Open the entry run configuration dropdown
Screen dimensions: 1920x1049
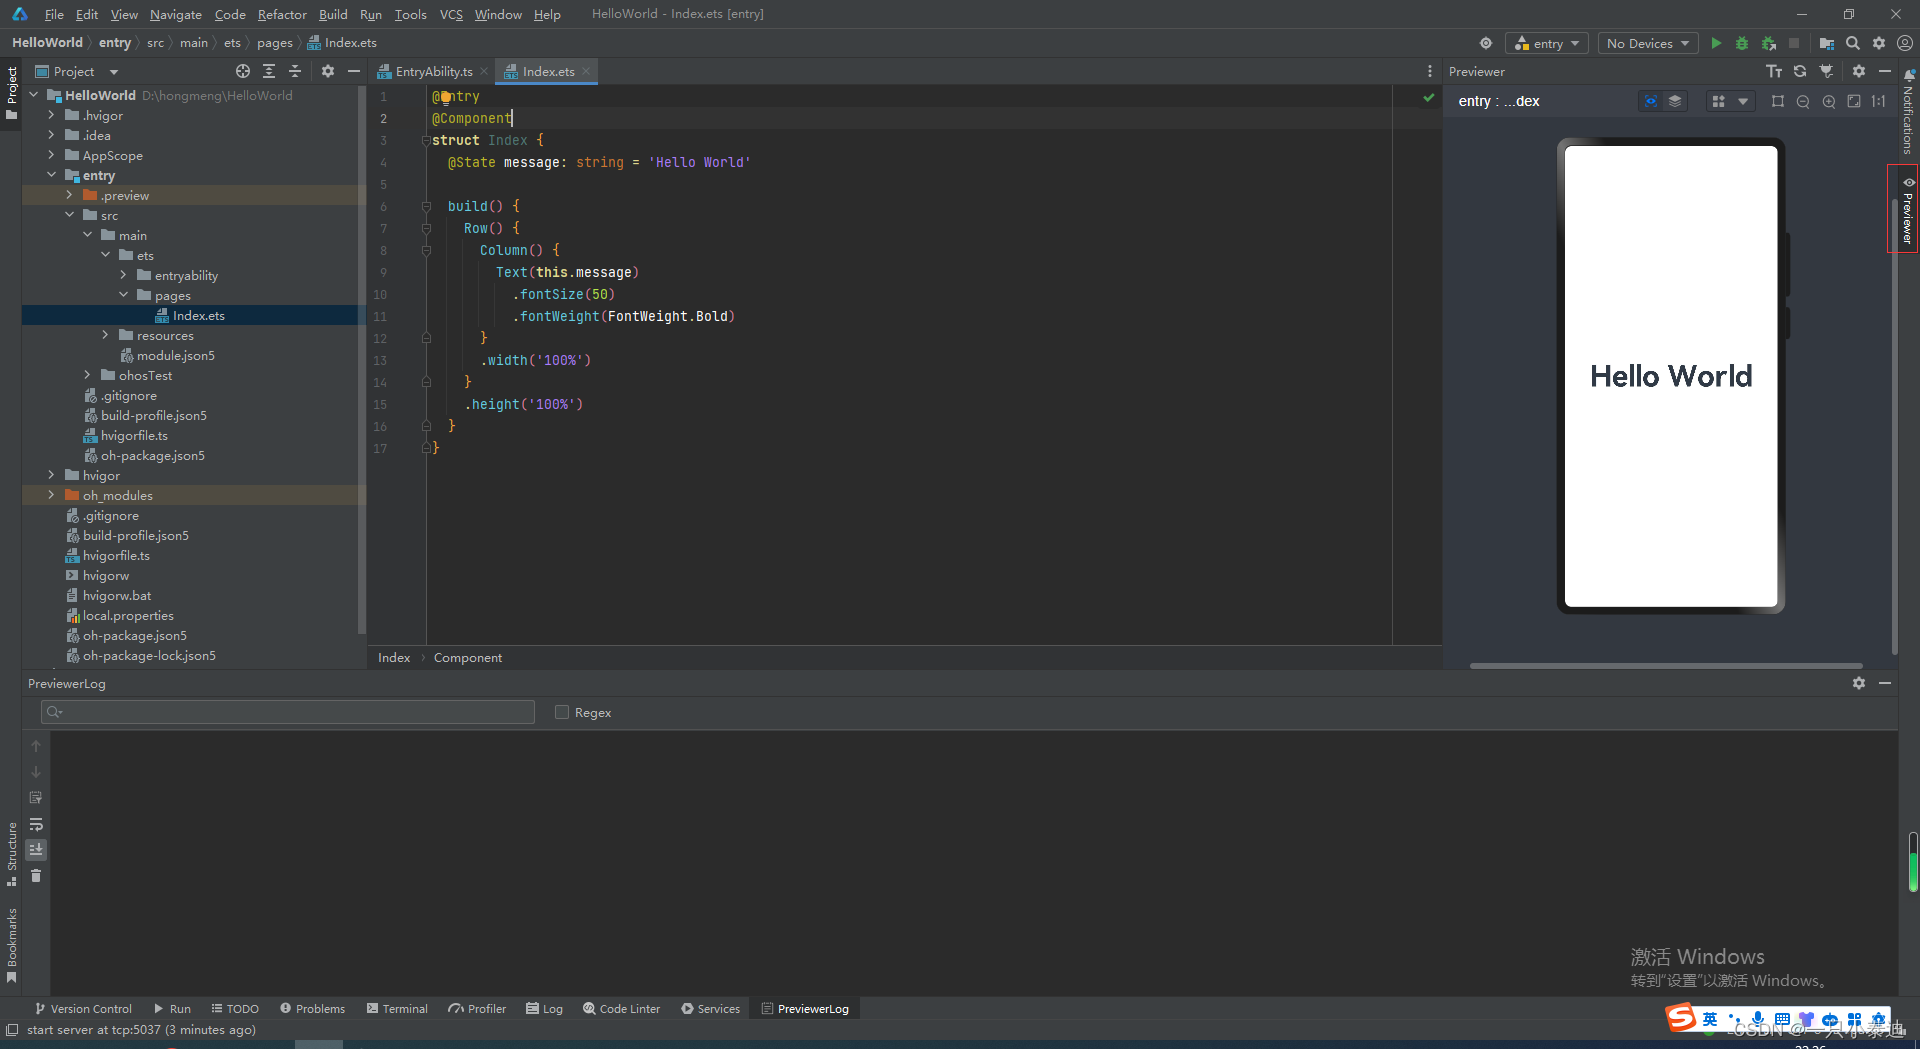1547,43
